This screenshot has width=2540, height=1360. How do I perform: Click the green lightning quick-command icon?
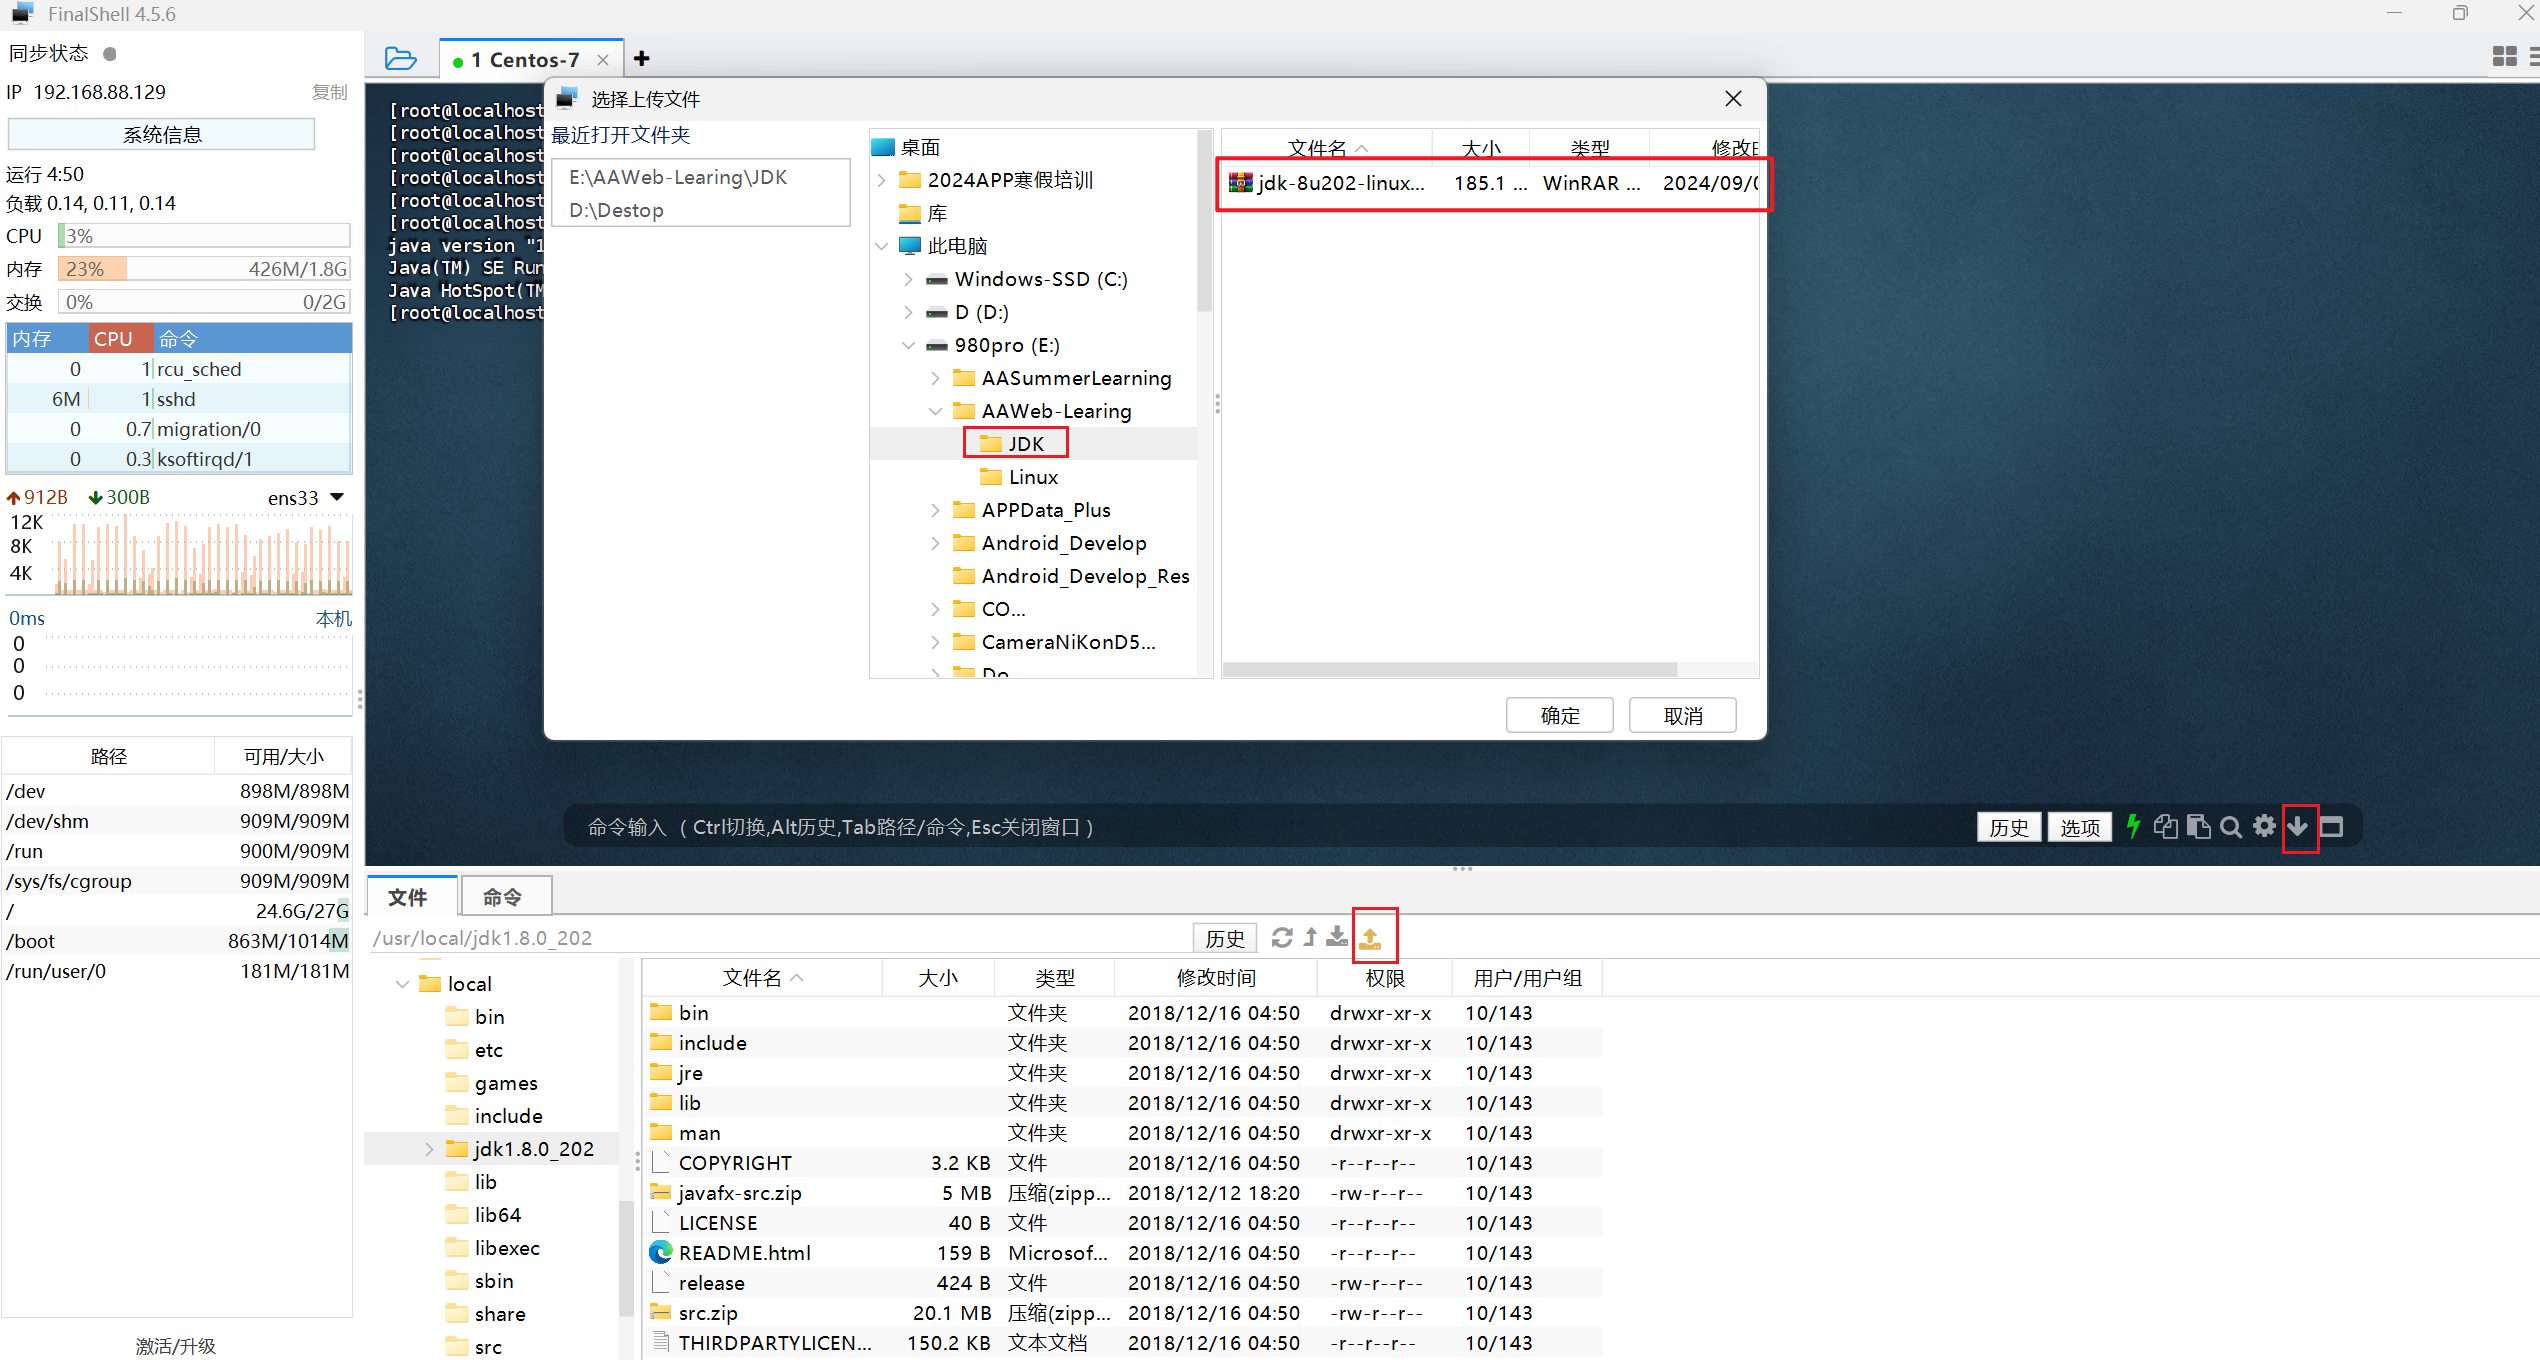point(2133,827)
